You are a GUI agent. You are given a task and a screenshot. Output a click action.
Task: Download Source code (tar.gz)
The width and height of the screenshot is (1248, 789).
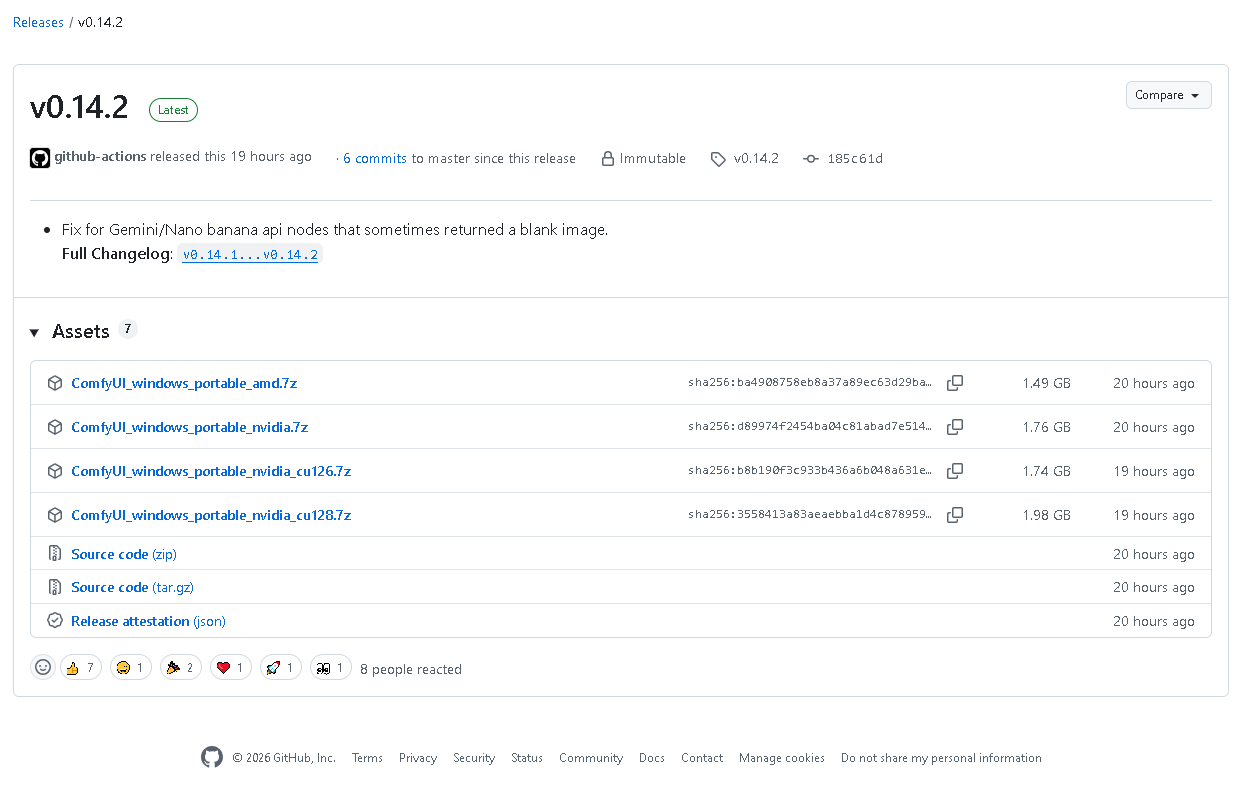click(132, 587)
